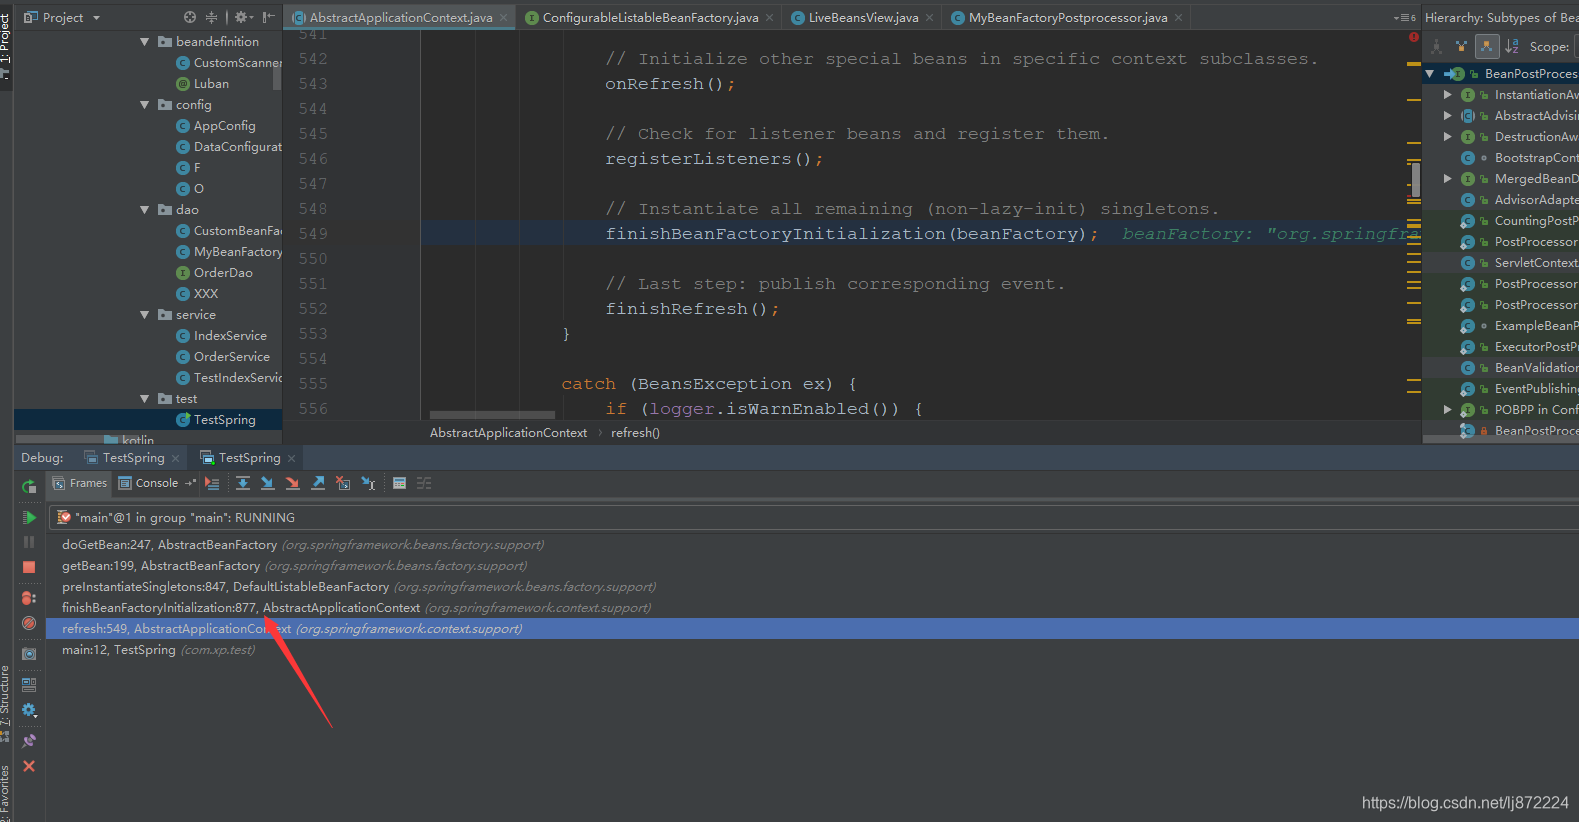Collapse the config folder

pyautogui.click(x=145, y=104)
